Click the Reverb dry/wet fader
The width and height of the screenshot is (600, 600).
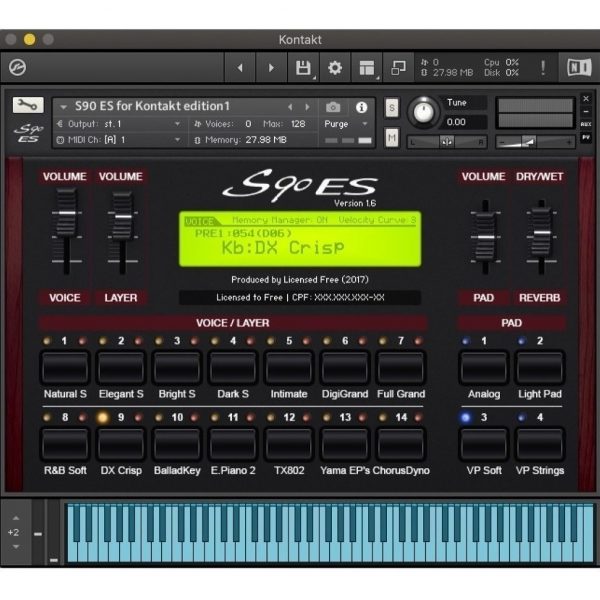point(541,232)
